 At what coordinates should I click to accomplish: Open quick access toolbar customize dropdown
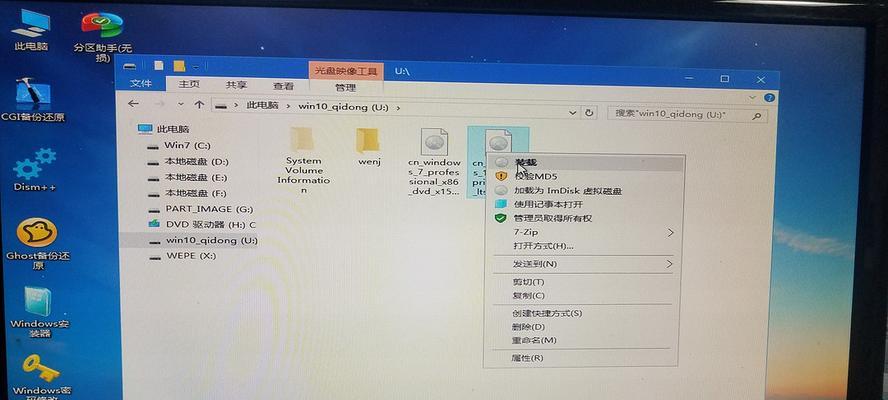click(196, 67)
